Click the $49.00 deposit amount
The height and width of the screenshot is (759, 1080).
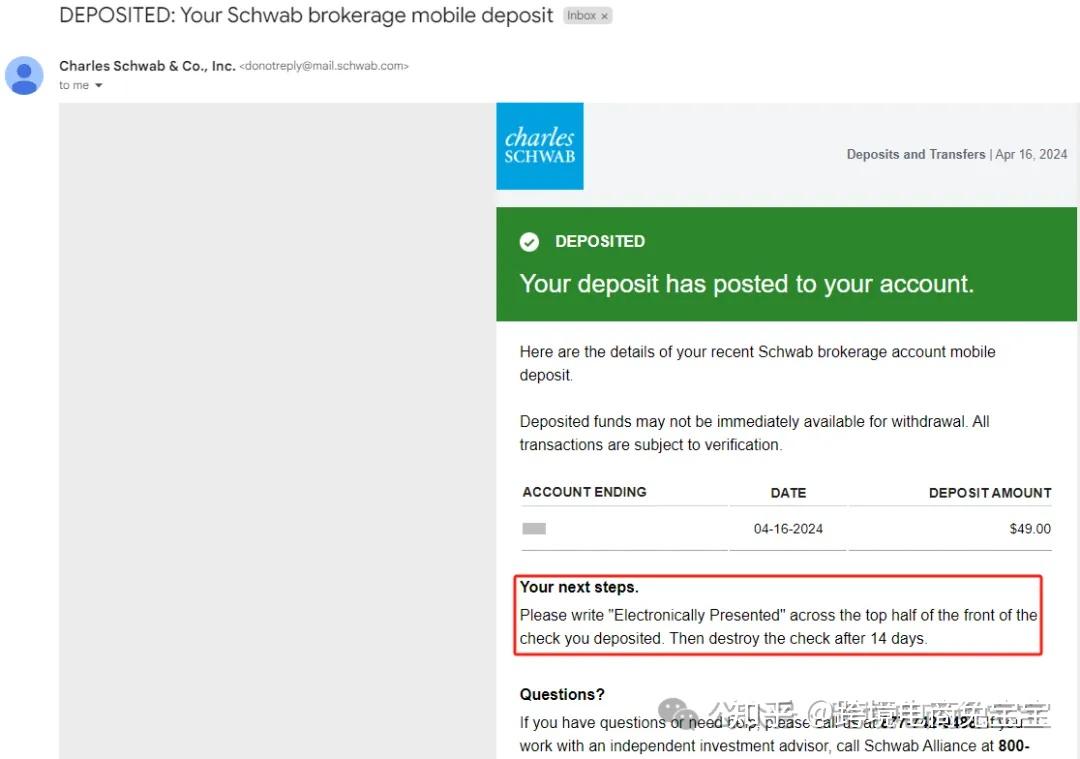click(x=1029, y=528)
